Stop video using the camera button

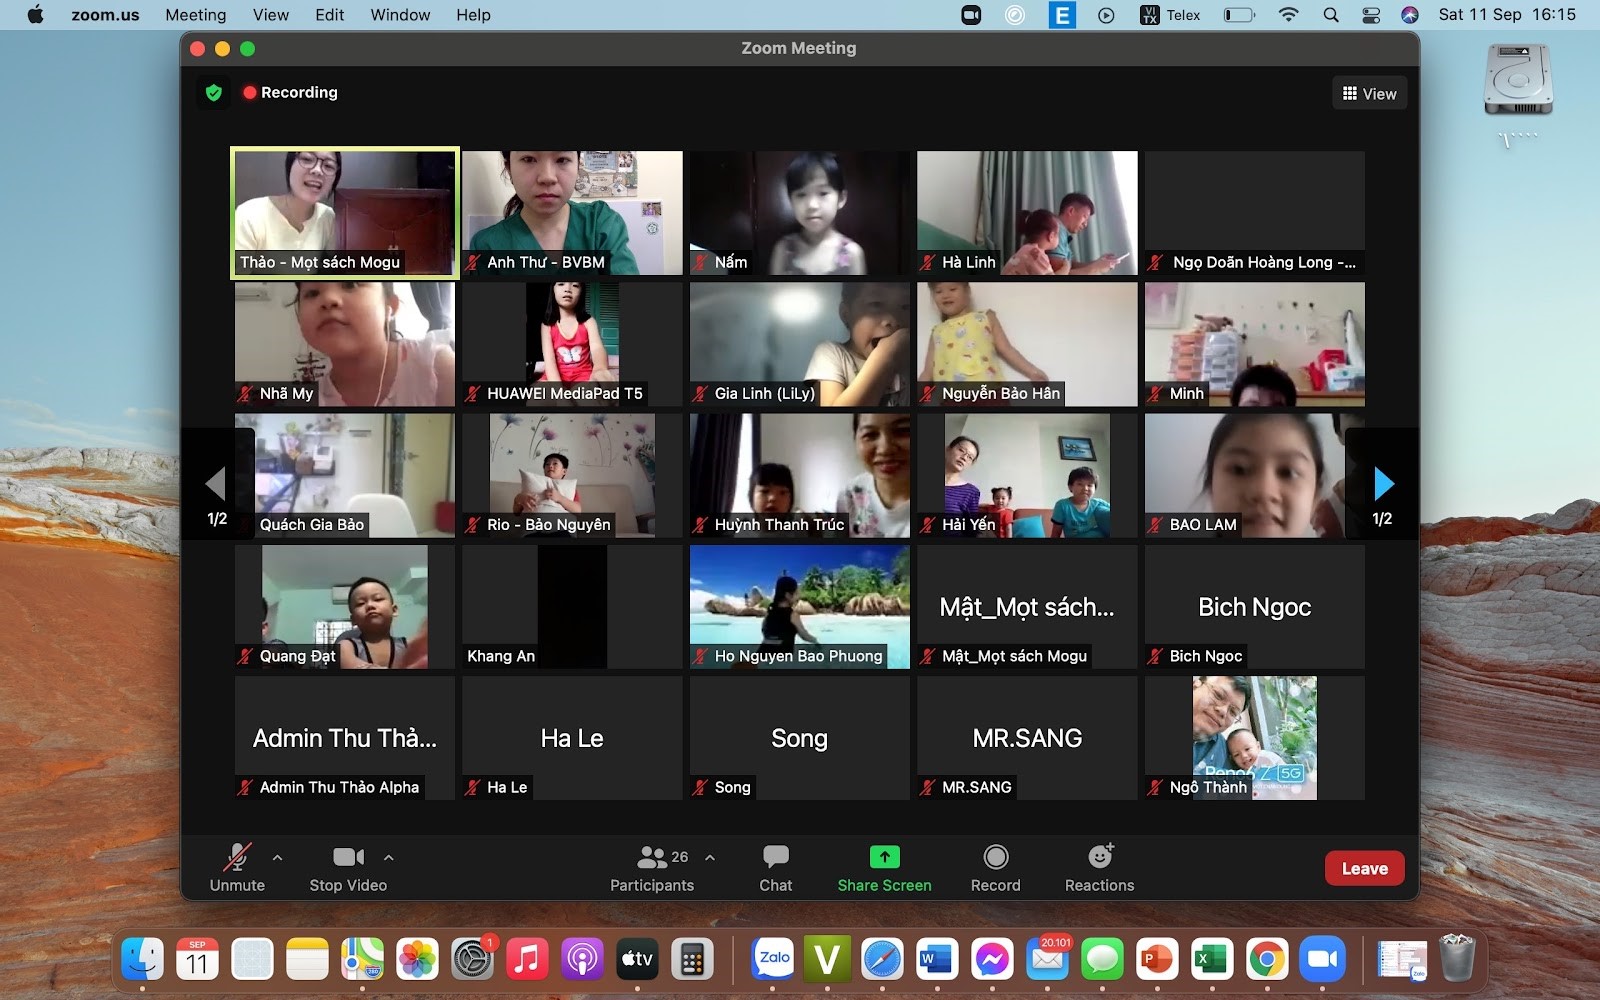[347, 868]
